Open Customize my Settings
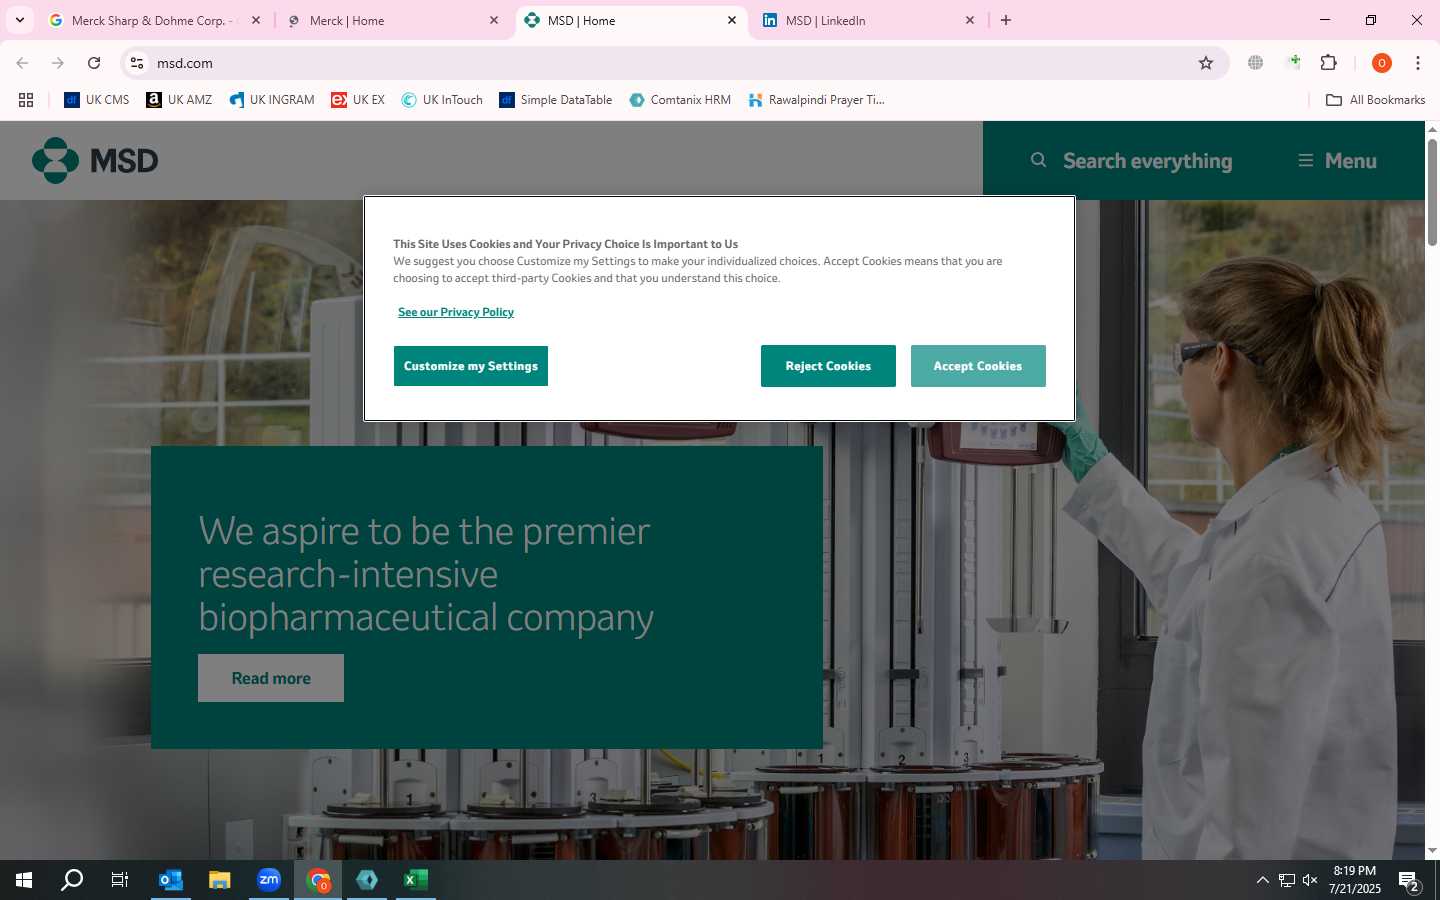Image resolution: width=1440 pixels, height=900 pixels. click(x=471, y=366)
